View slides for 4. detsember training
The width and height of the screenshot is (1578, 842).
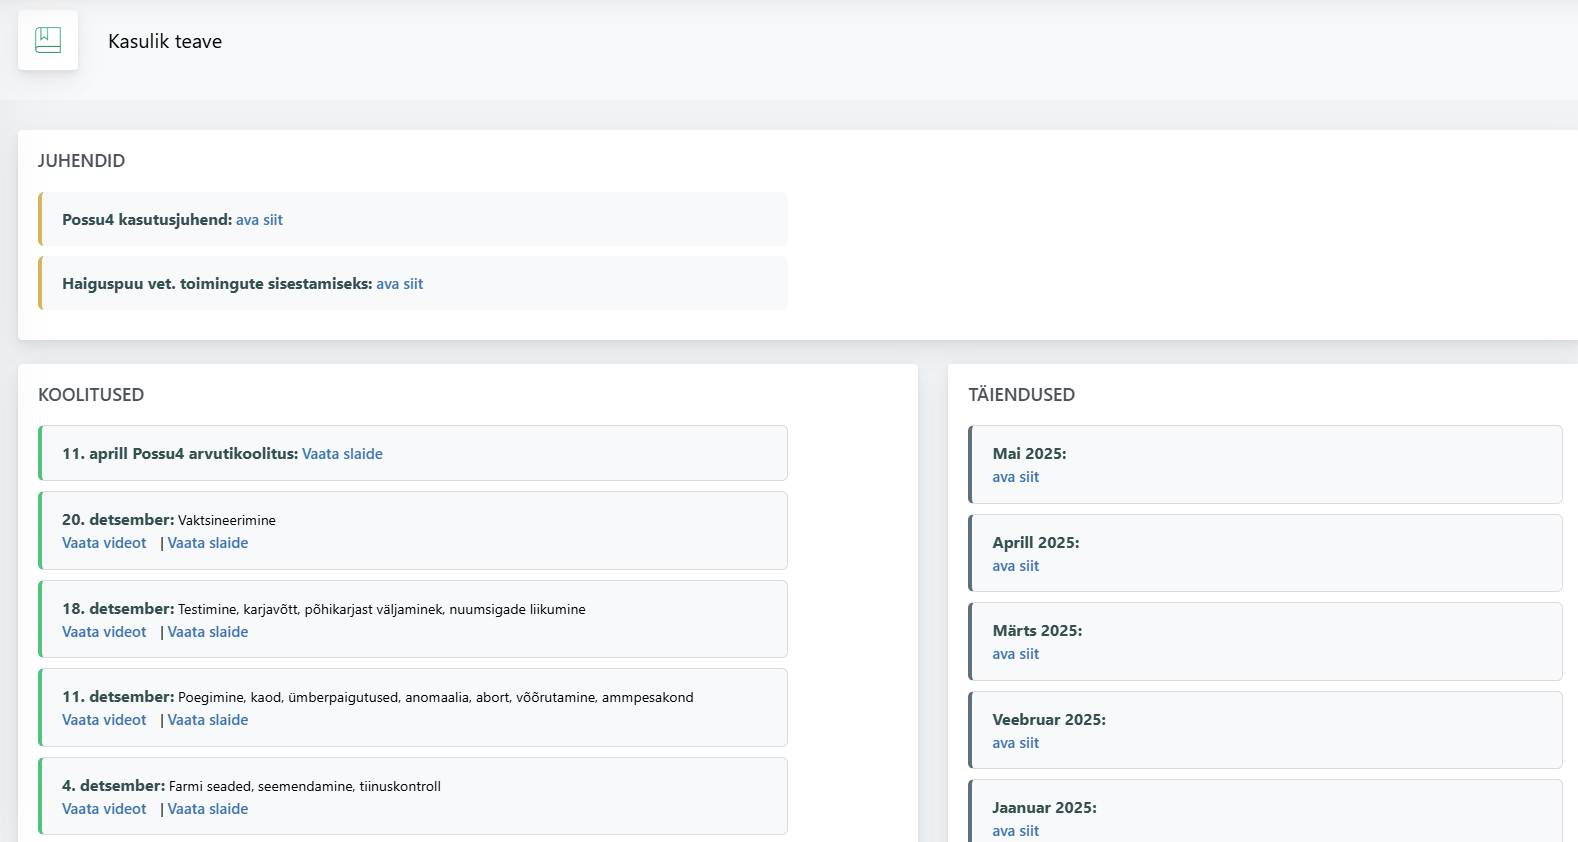pyautogui.click(x=208, y=809)
